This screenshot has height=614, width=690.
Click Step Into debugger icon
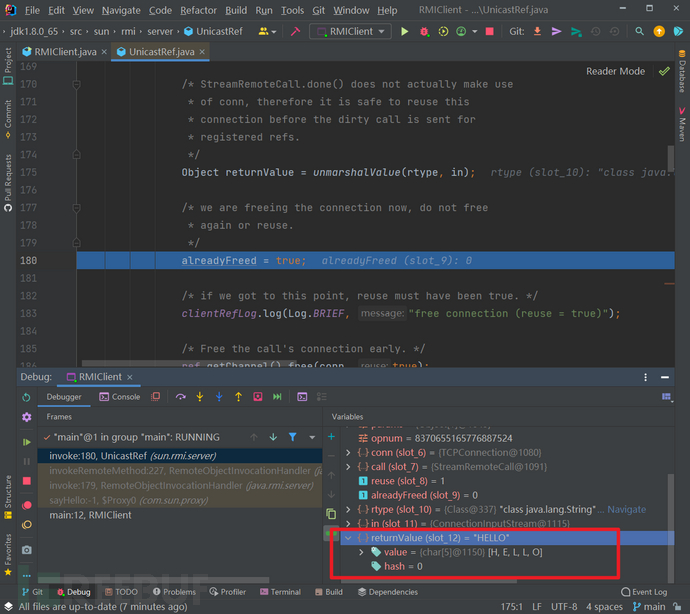[200, 397]
